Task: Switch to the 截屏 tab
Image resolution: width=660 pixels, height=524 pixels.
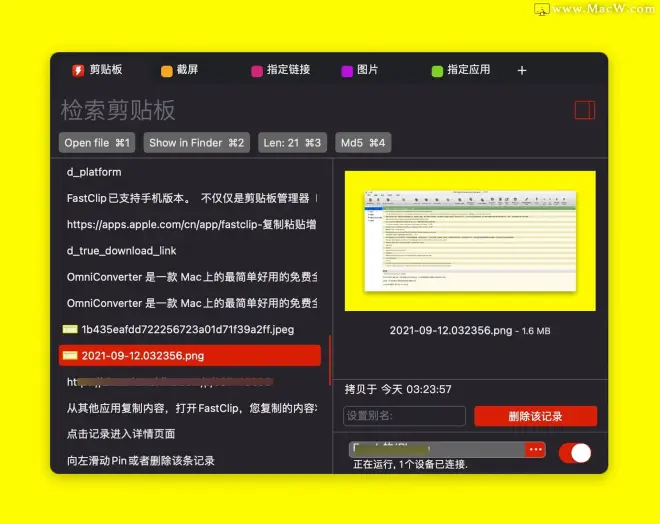Action: [180, 70]
